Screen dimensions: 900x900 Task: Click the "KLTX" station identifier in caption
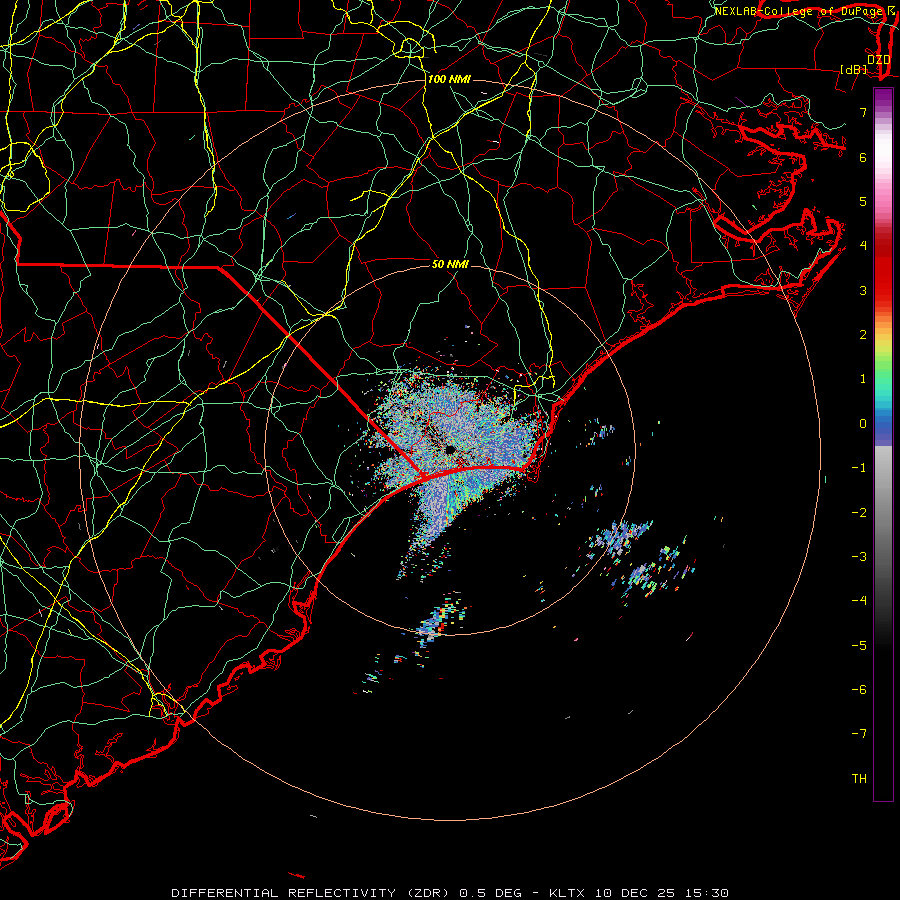point(567,893)
